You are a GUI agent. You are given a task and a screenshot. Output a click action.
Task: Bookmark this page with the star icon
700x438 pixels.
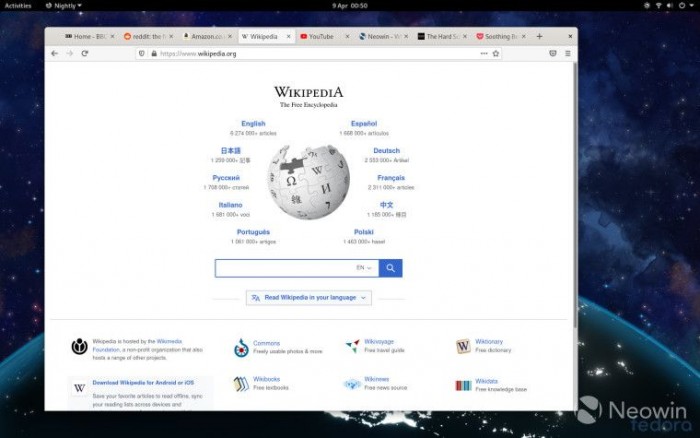(x=495, y=53)
